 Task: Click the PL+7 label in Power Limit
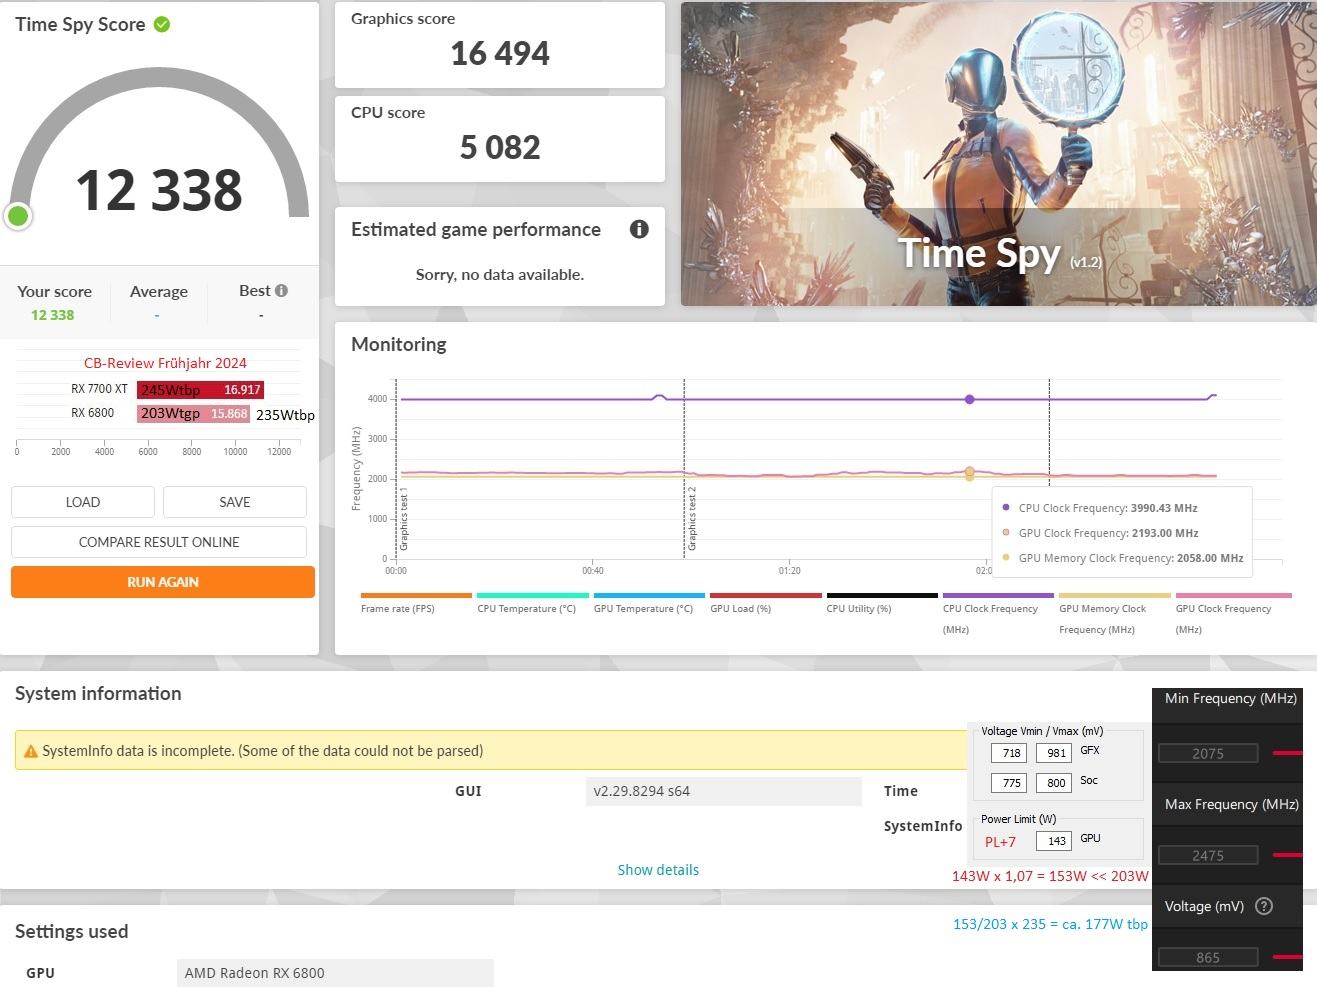(1000, 842)
